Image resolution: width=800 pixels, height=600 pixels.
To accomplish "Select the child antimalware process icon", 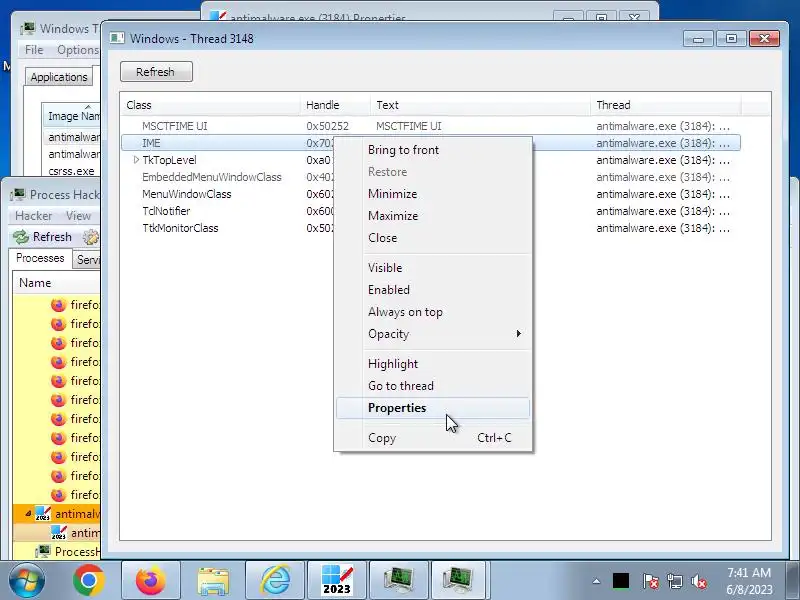I will 59,533.
